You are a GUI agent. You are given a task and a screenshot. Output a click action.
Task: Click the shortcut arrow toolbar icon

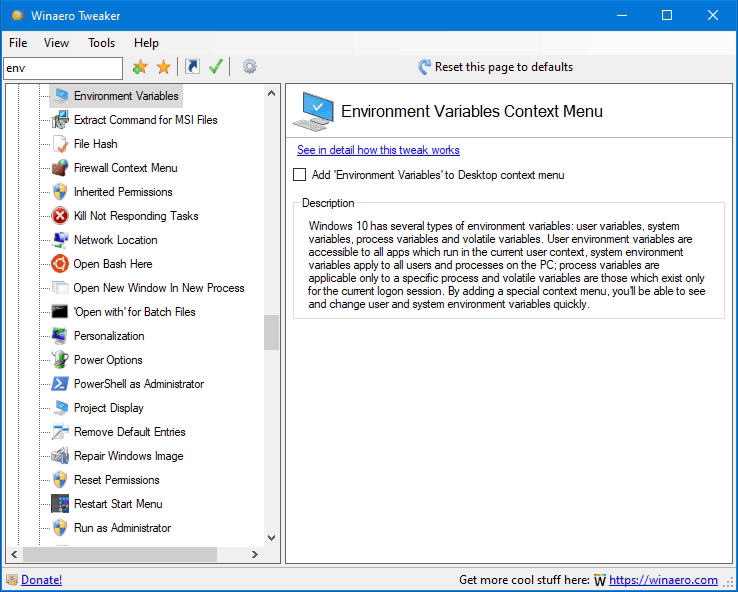(x=192, y=67)
